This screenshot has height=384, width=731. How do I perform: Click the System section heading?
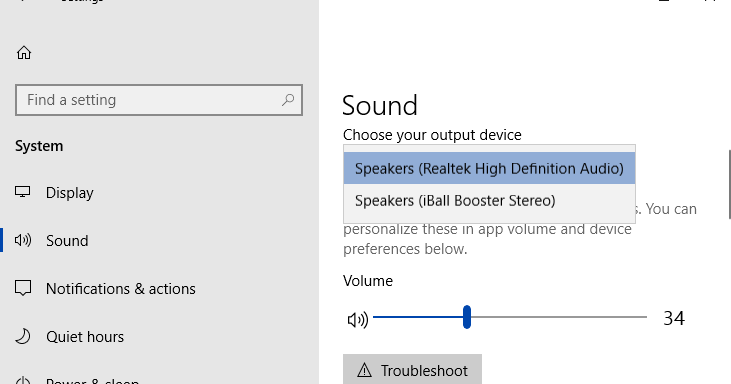click(x=39, y=146)
